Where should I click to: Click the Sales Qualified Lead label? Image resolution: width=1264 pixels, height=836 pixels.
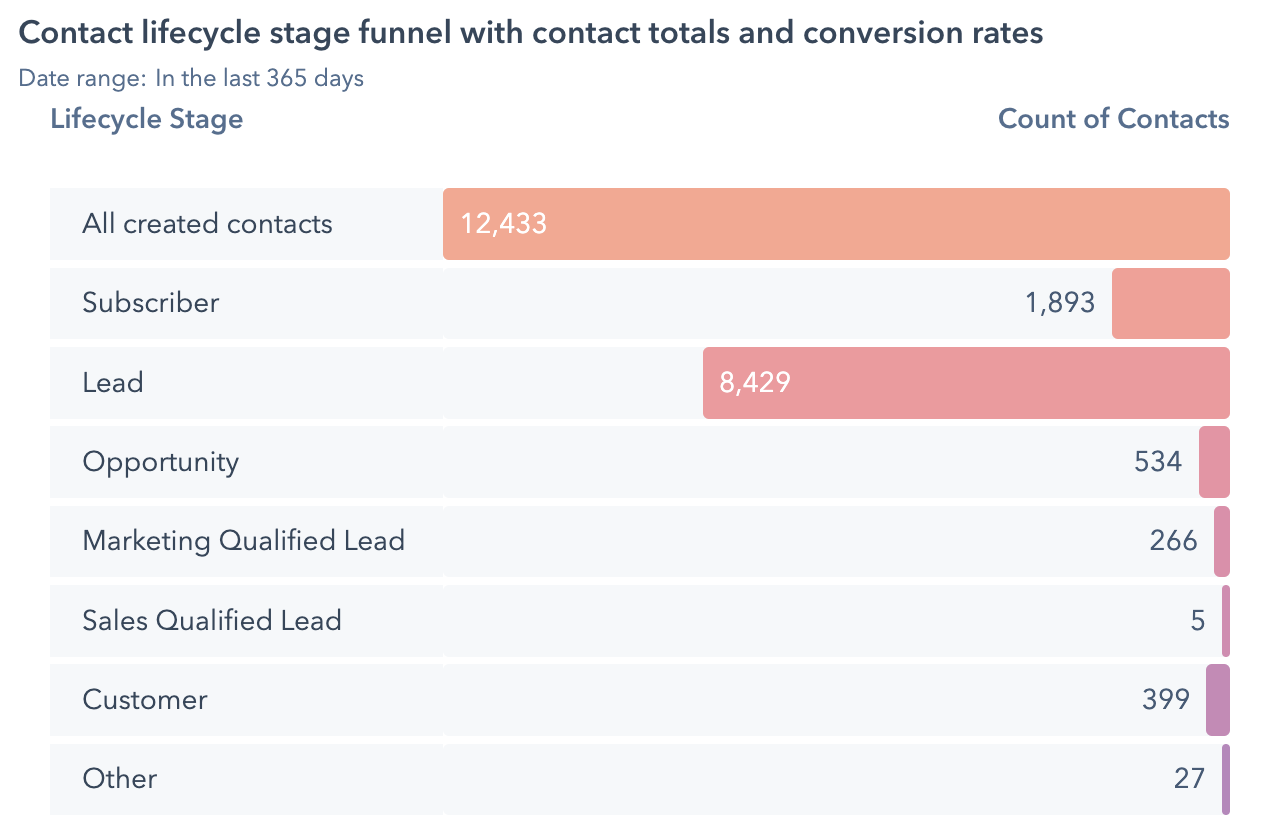click(x=212, y=621)
